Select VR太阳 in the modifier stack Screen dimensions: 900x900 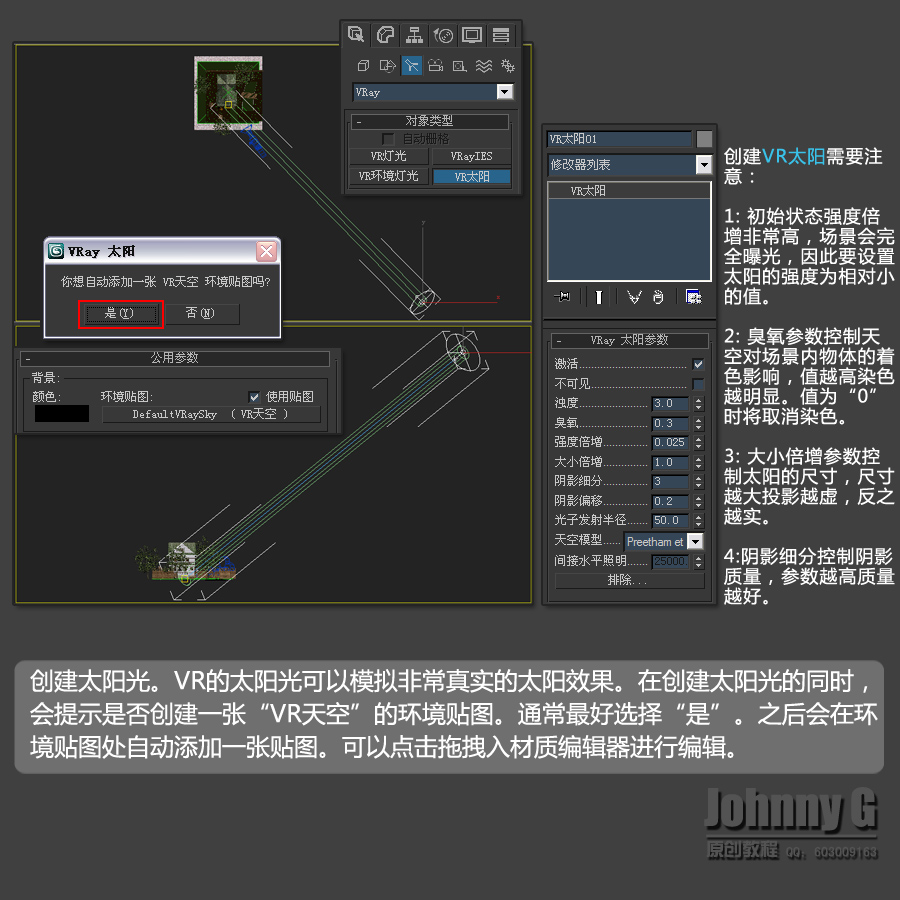tap(629, 191)
